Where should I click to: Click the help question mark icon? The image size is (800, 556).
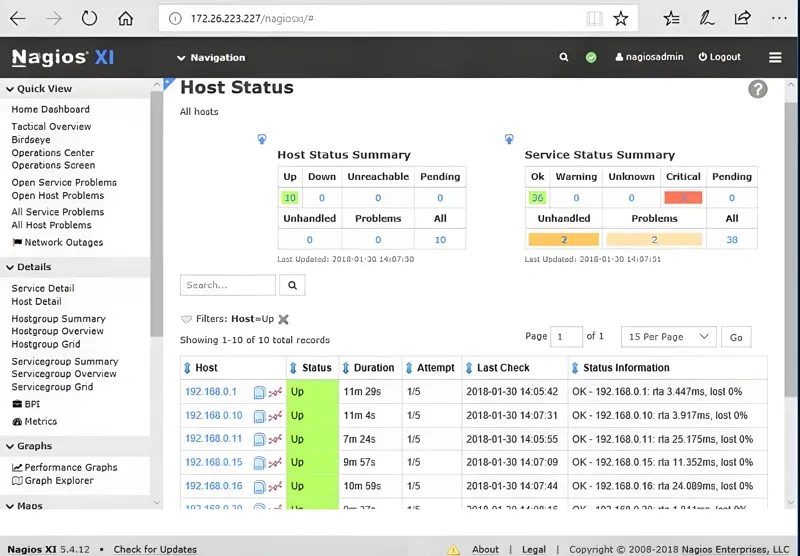pyautogui.click(x=757, y=89)
